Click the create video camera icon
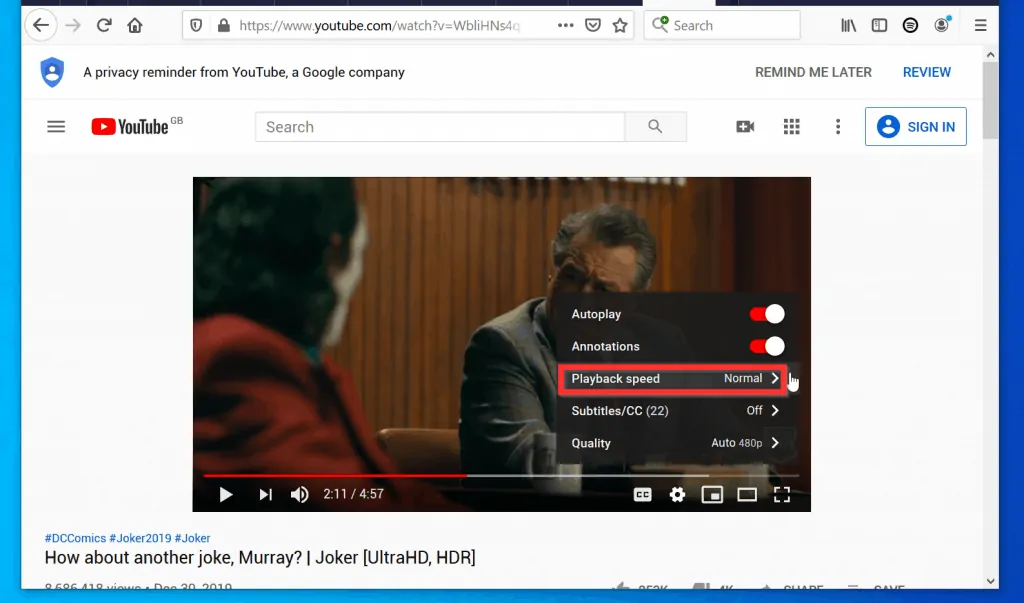 tap(745, 127)
